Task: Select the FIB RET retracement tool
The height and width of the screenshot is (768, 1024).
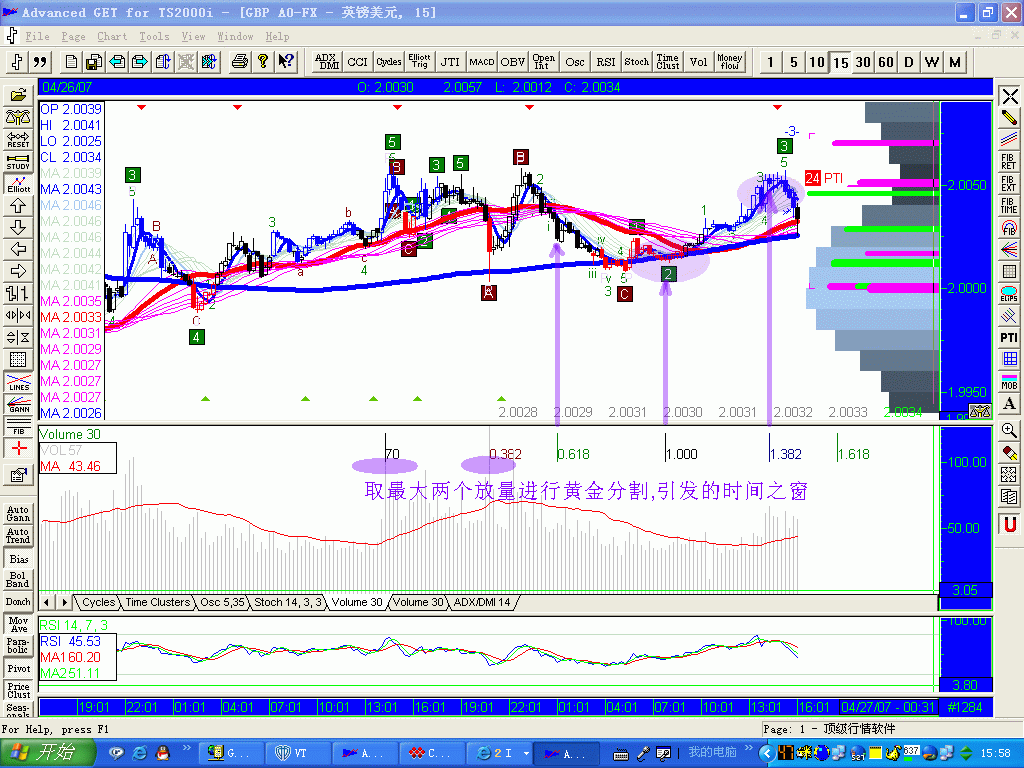Action: tap(1009, 162)
